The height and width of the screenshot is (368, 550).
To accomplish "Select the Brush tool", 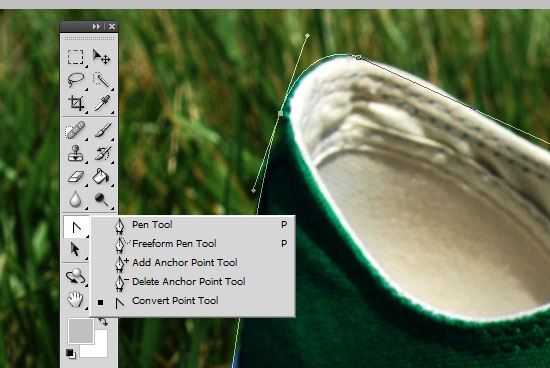I will (103, 130).
